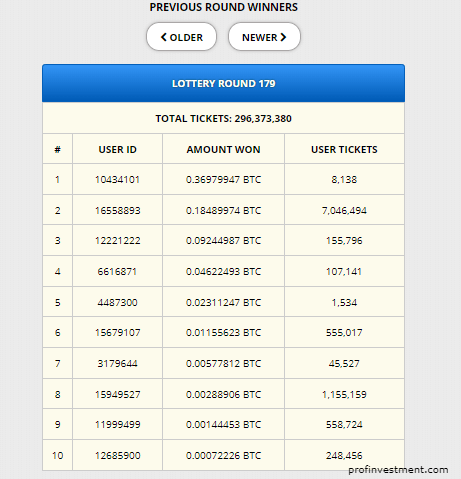Click the left chevron on OLDER
This screenshot has width=461, height=479.
tap(164, 37)
